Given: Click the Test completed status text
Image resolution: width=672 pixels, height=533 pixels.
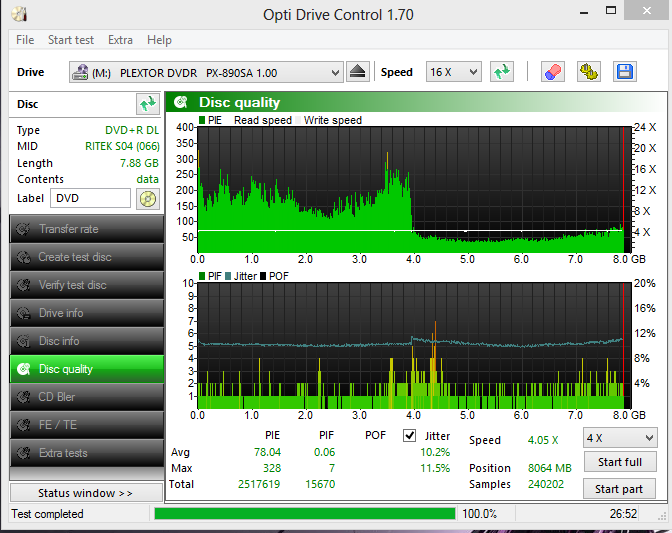Looking at the screenshot, I should pos(48,514).
